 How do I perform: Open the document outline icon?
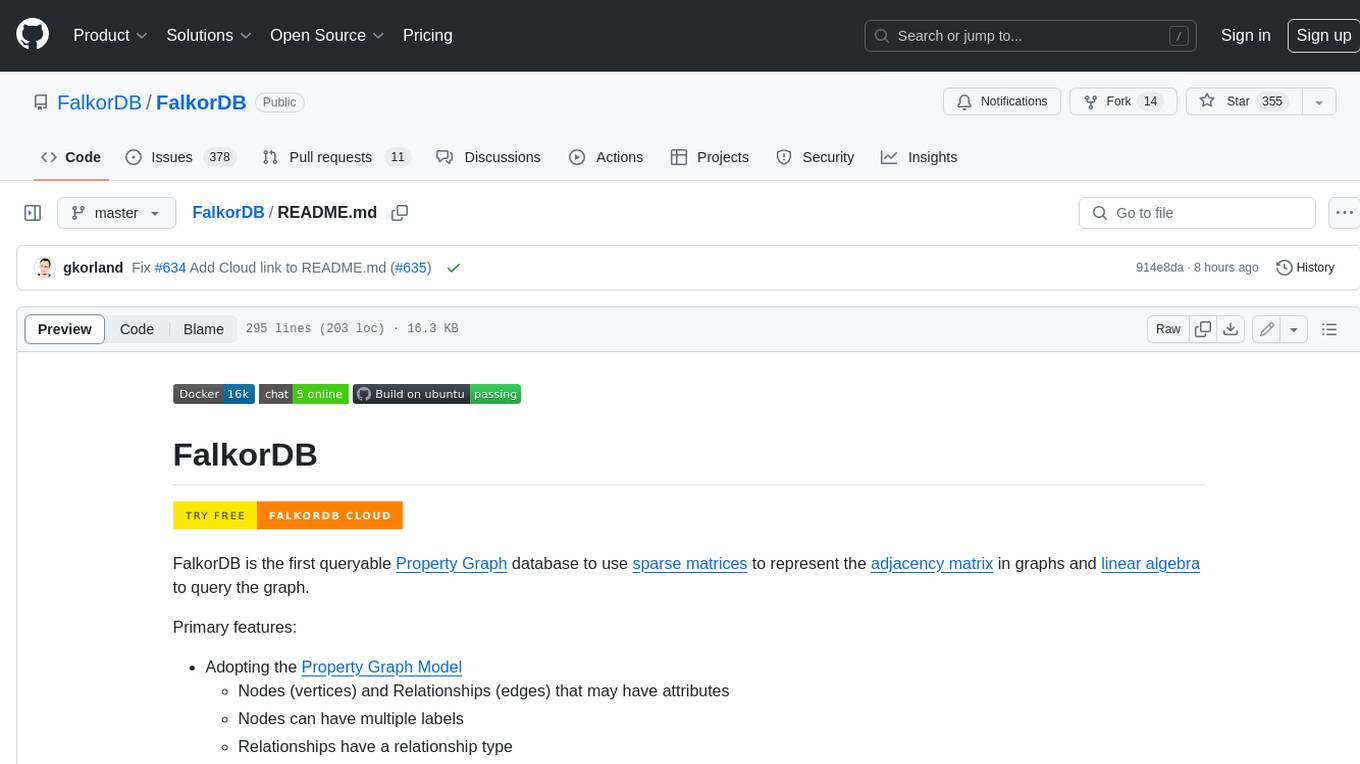point(1329,329)
